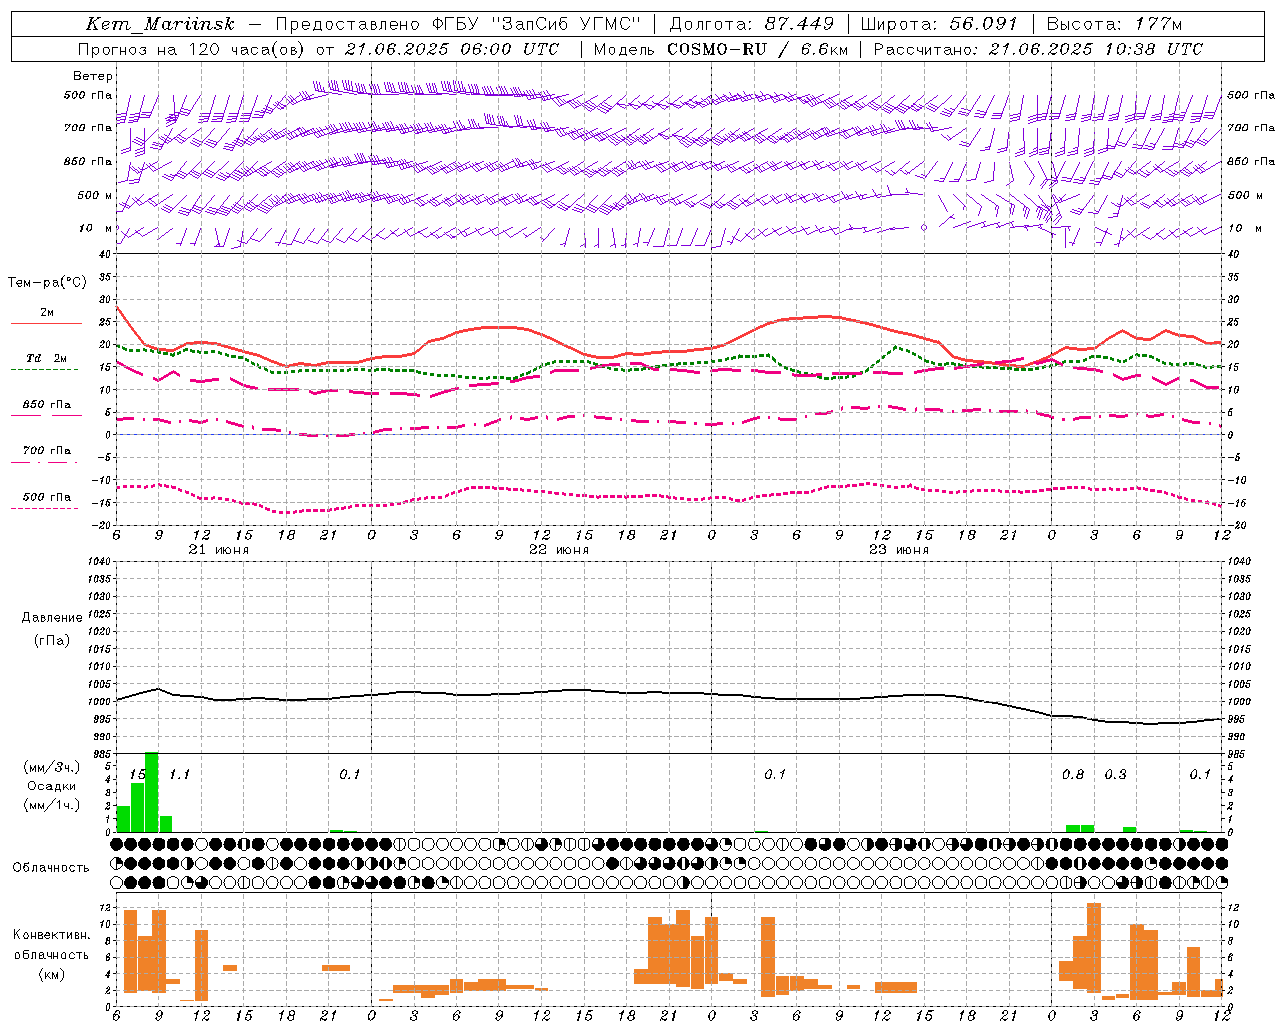The height and width of the screenshot is (1024, 1280).
Task: Click the 23 июня date label
Action: click(x=899, y=550)
